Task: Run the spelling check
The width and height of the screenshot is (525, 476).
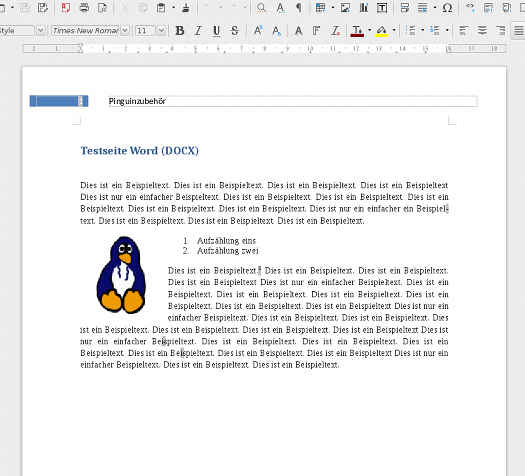Action: click(280, 7)
